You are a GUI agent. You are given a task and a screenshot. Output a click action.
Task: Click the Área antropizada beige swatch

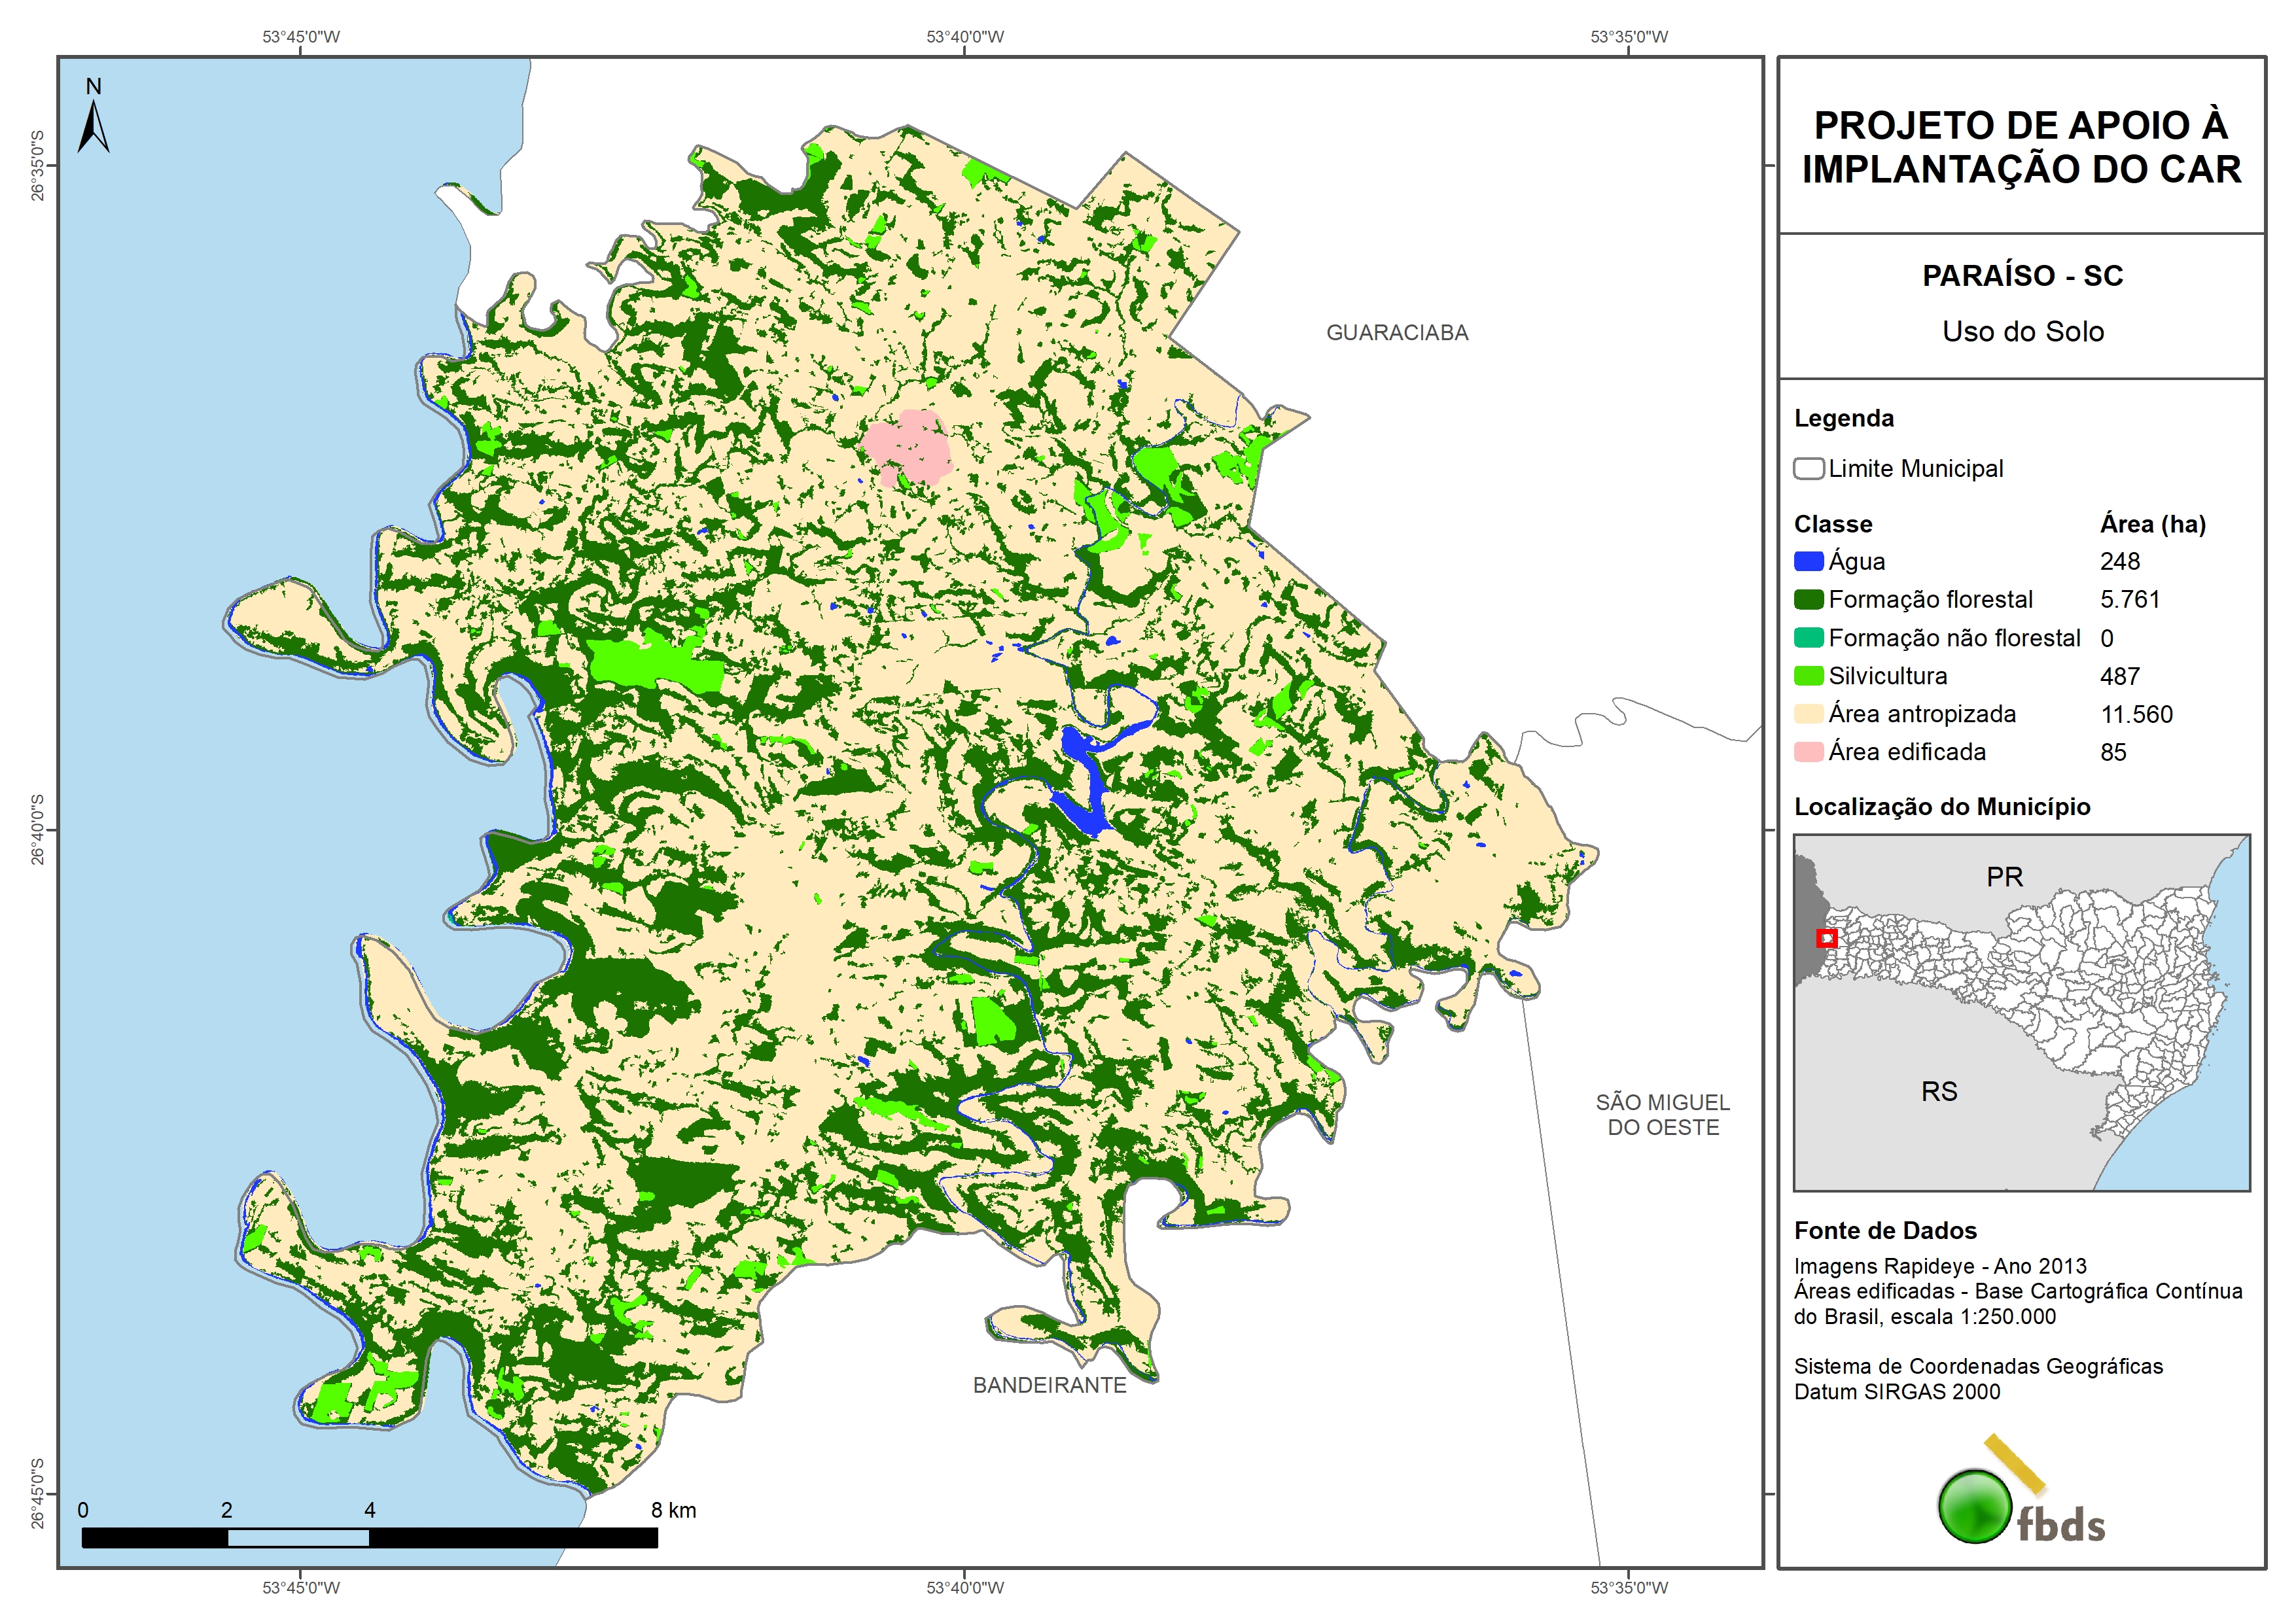click(x=1808, y=714)
